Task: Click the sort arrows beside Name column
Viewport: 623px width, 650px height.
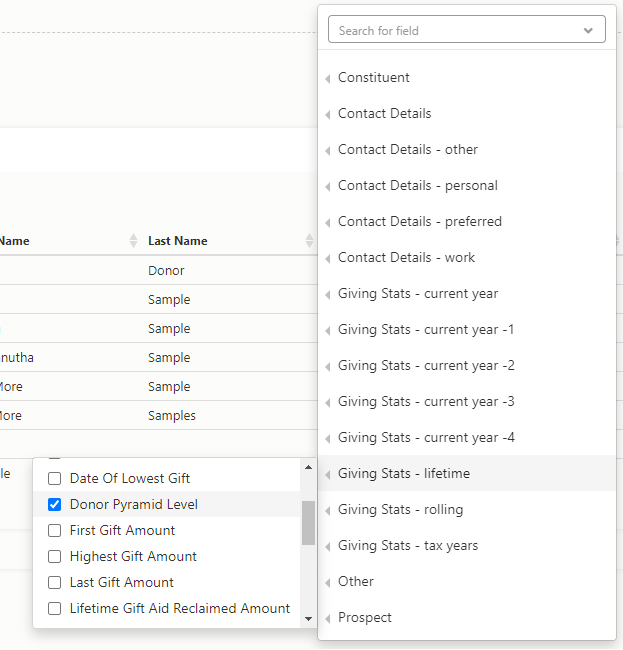Action: (x=133, y=241)
